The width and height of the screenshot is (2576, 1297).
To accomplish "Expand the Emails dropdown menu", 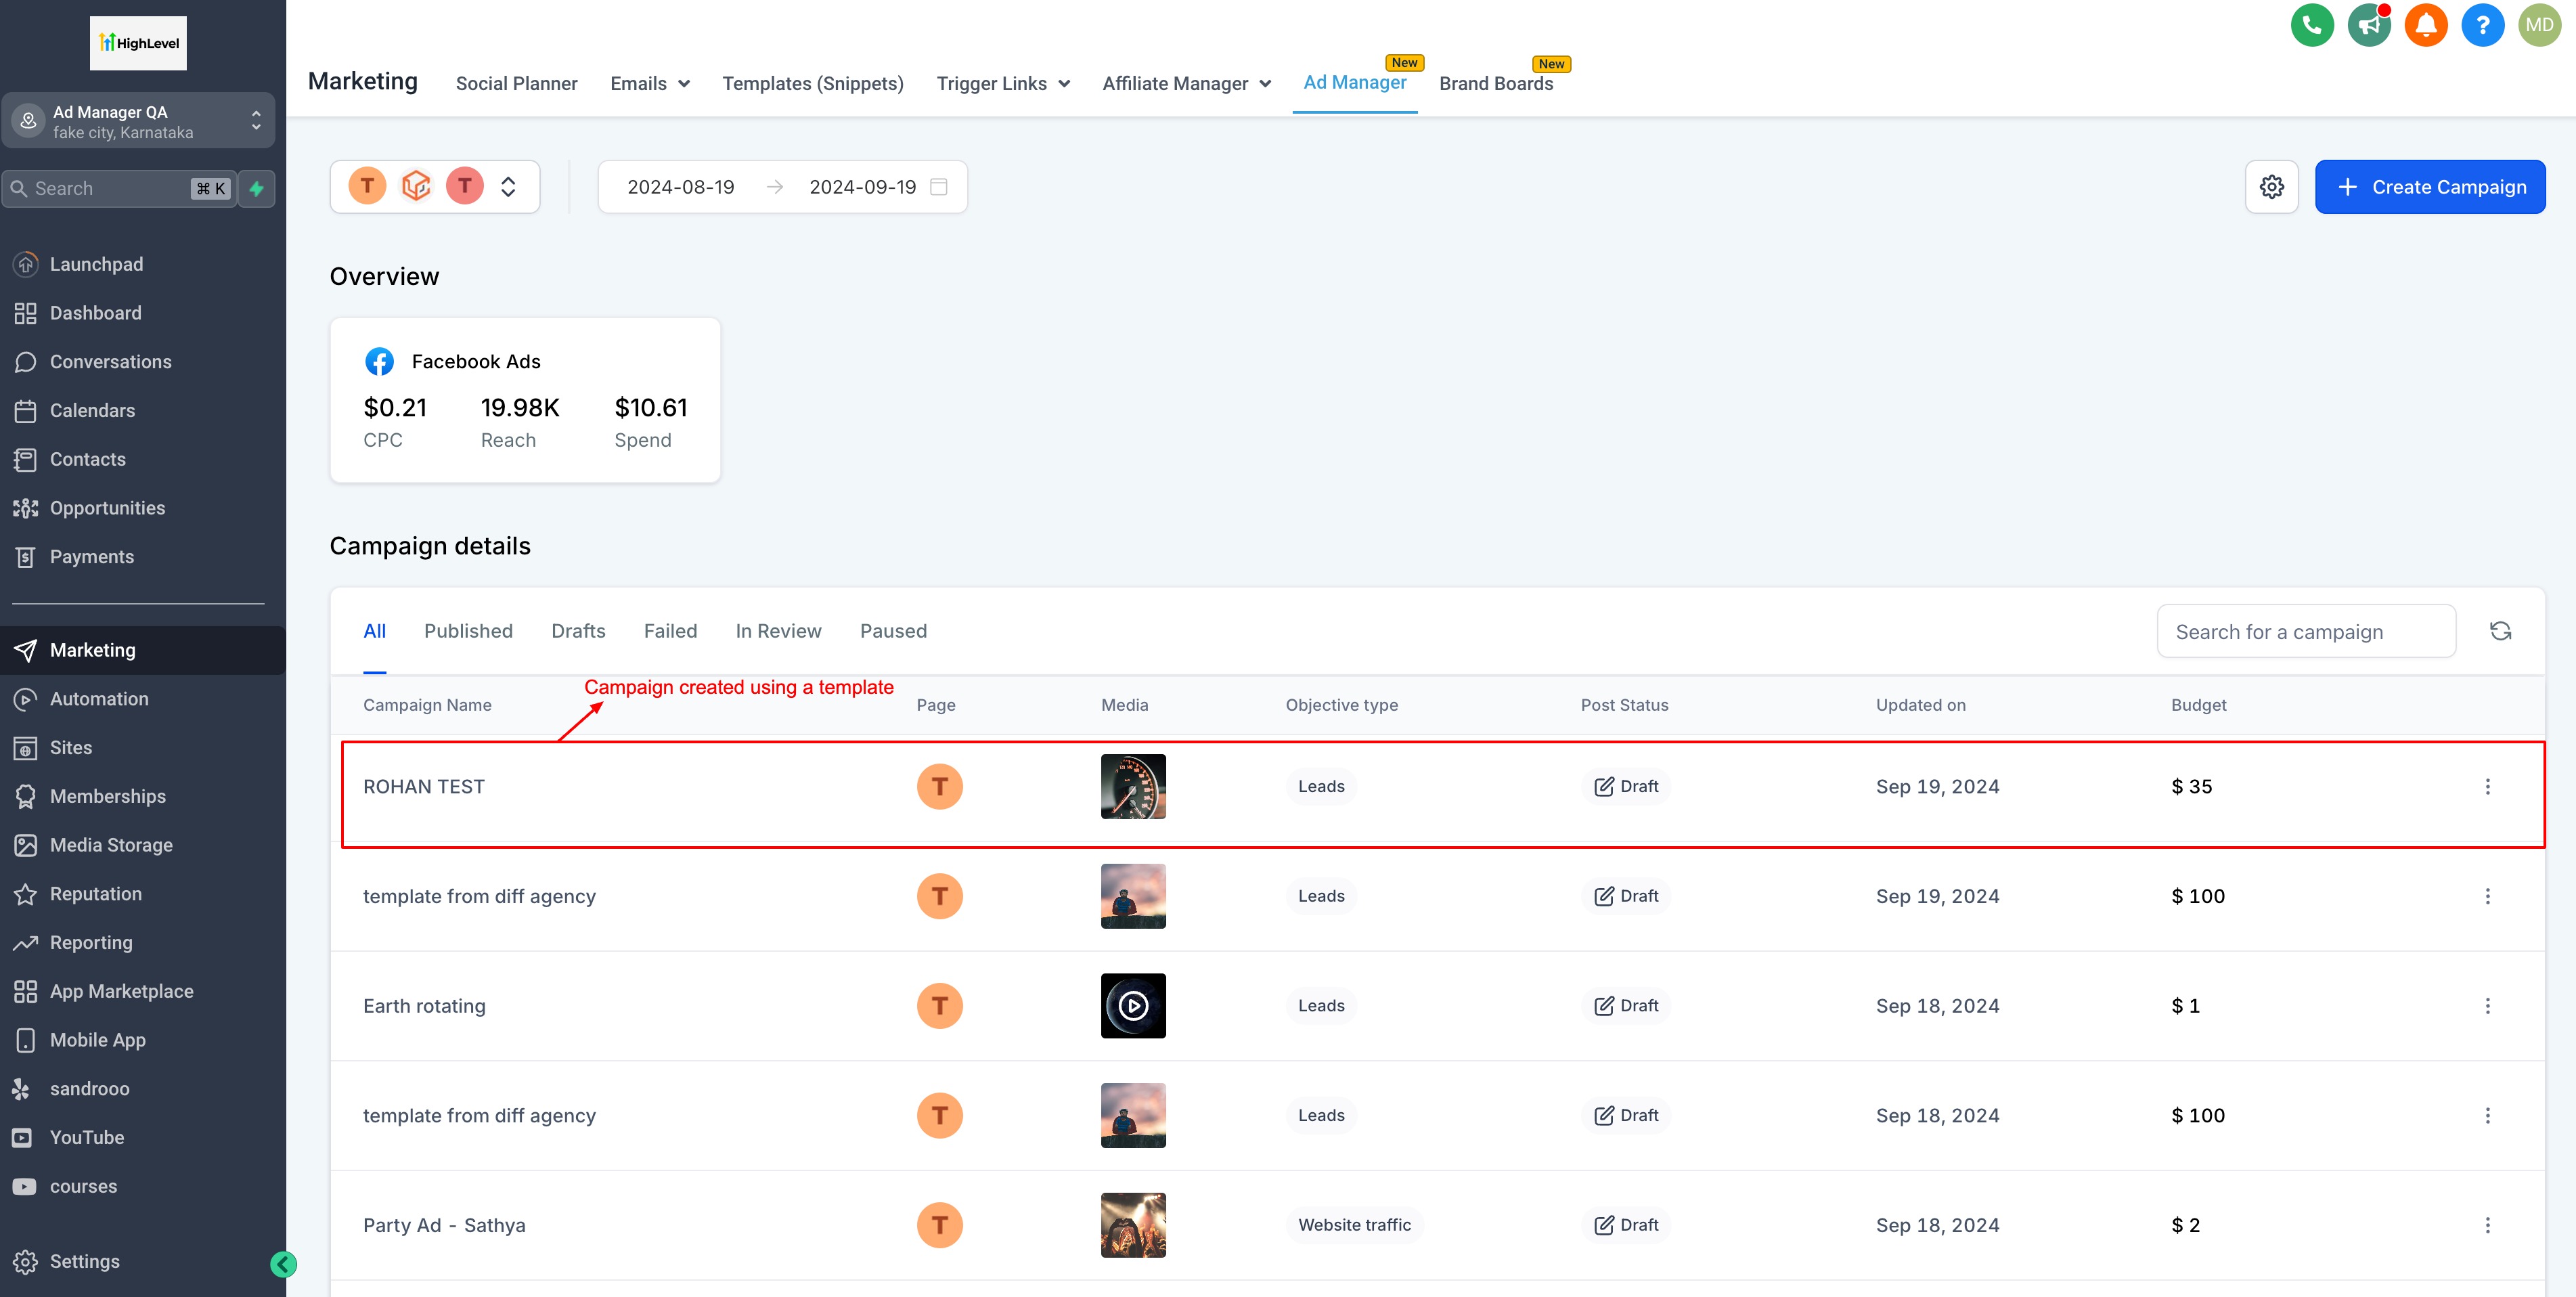I will [x=650, y=84].
